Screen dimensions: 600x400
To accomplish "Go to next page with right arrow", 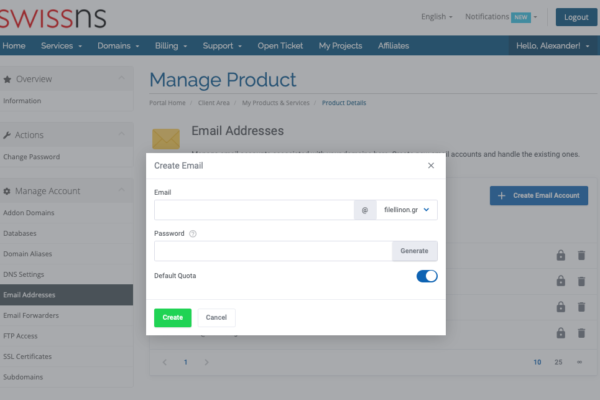I will click(206, 362).
